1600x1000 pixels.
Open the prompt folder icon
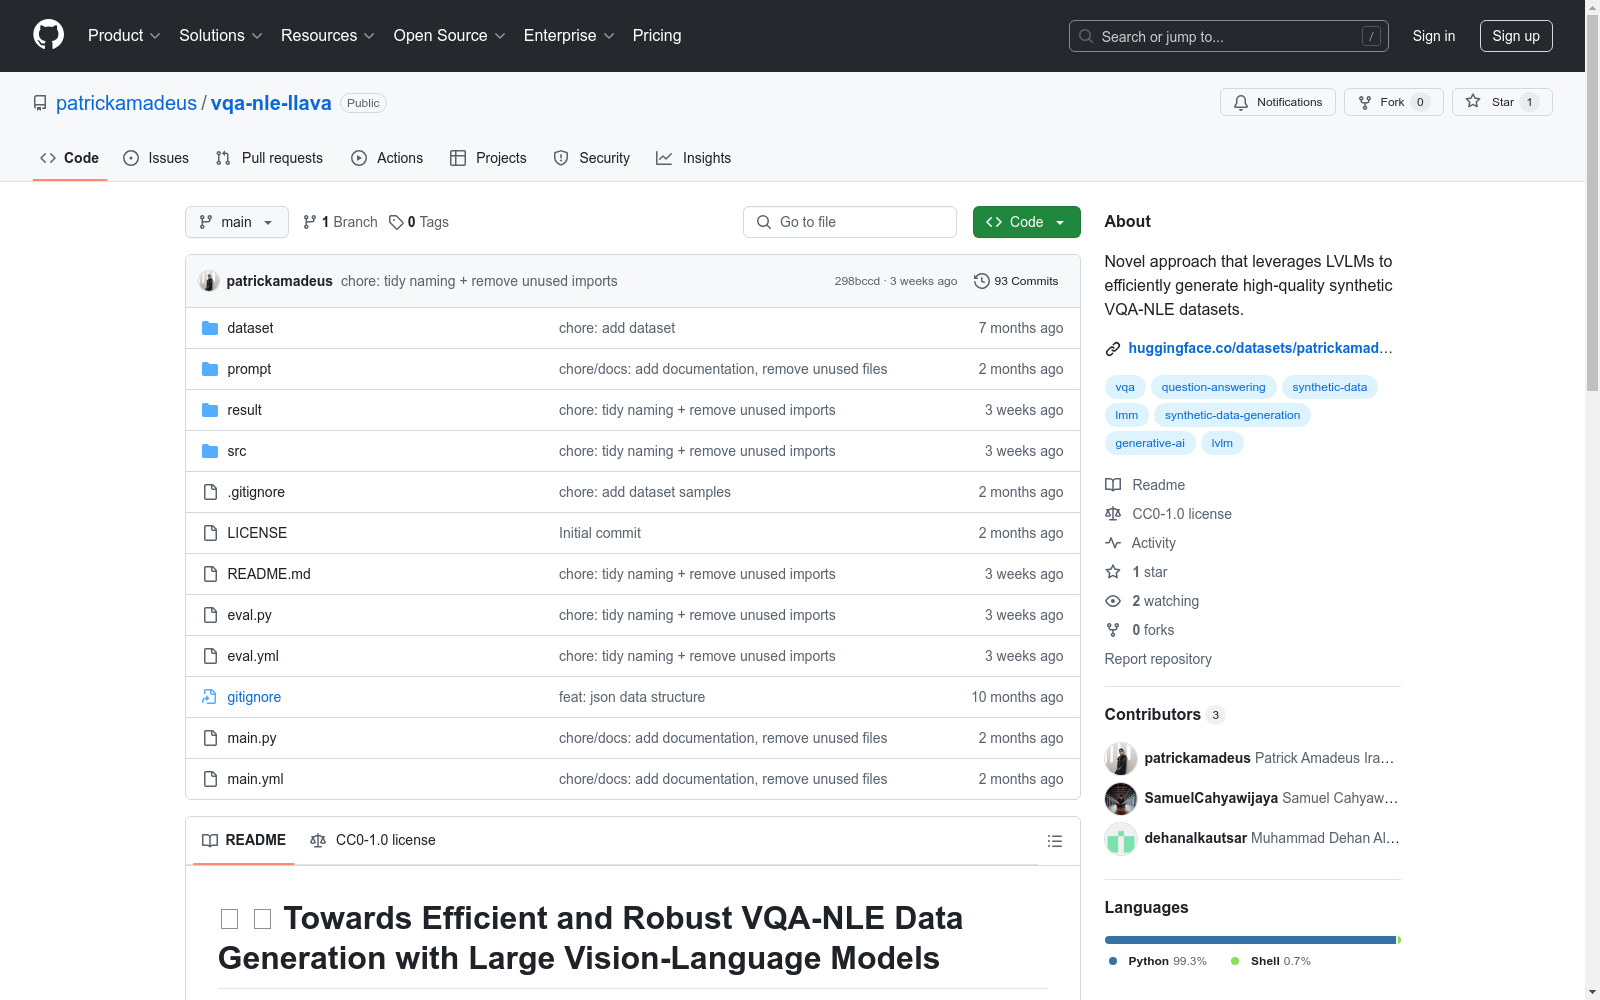[210, 369]
